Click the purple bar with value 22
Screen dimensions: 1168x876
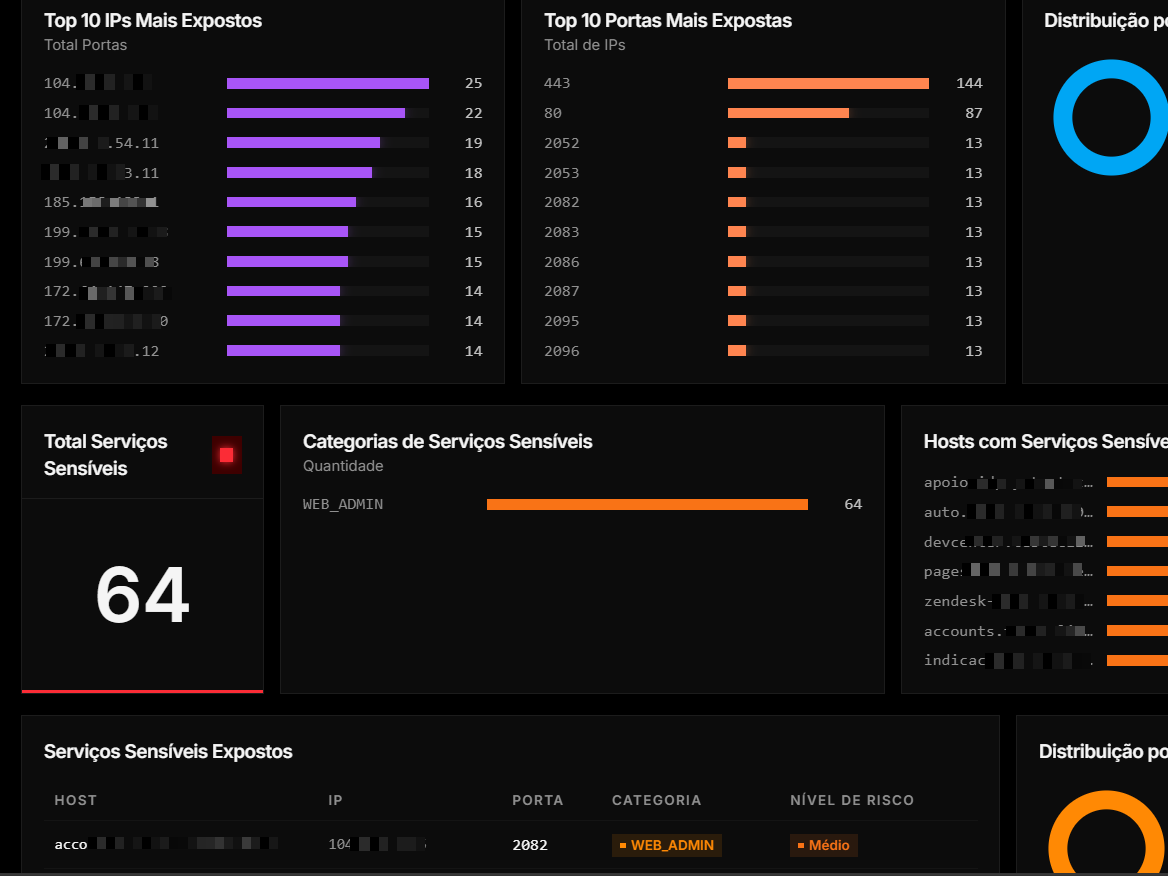click(x=316, y=113)
